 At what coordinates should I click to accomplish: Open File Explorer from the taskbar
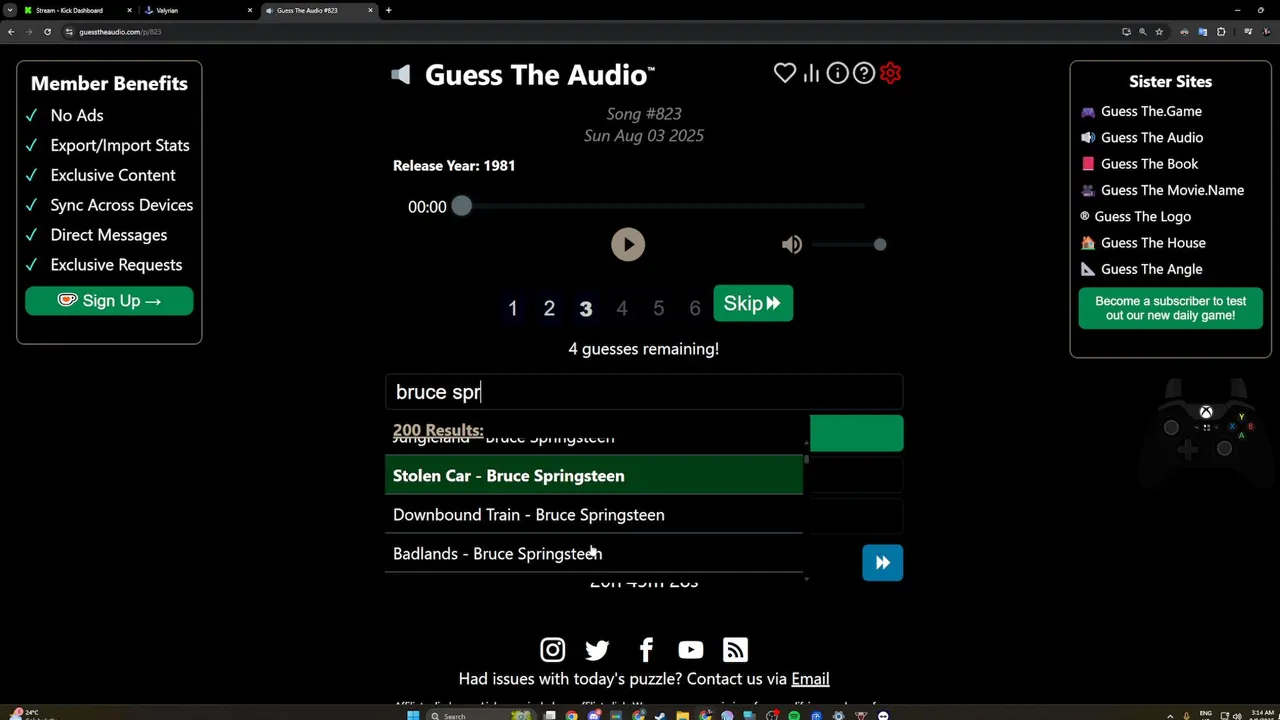pos(682,715)
